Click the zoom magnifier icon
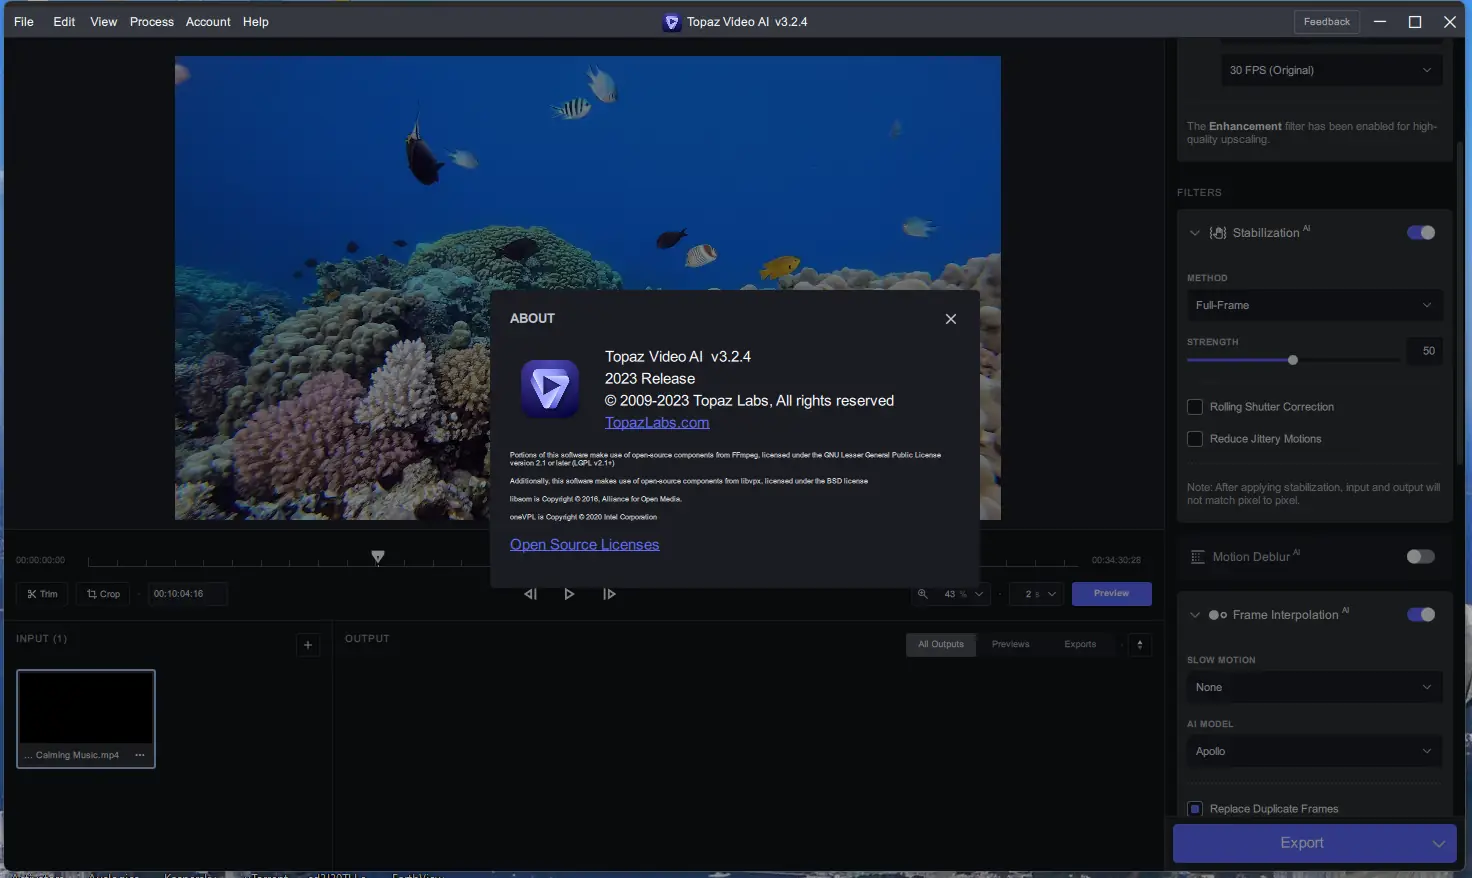Viewport: 1472px width, 878px height. click(923, 594)
